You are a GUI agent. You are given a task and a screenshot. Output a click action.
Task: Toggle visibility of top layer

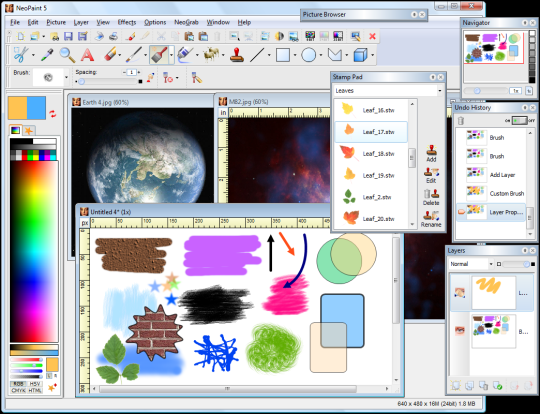[x=460, y=293]
